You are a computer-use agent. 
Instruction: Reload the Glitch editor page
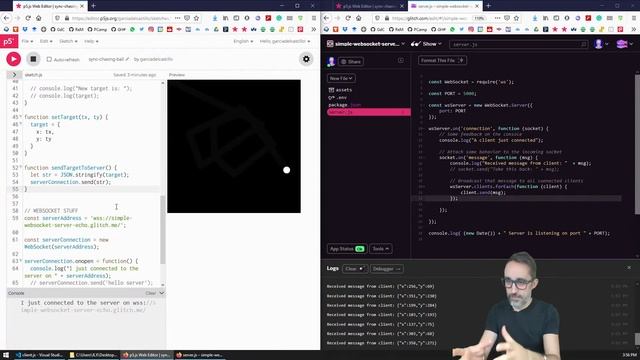(x=348, y=18)
